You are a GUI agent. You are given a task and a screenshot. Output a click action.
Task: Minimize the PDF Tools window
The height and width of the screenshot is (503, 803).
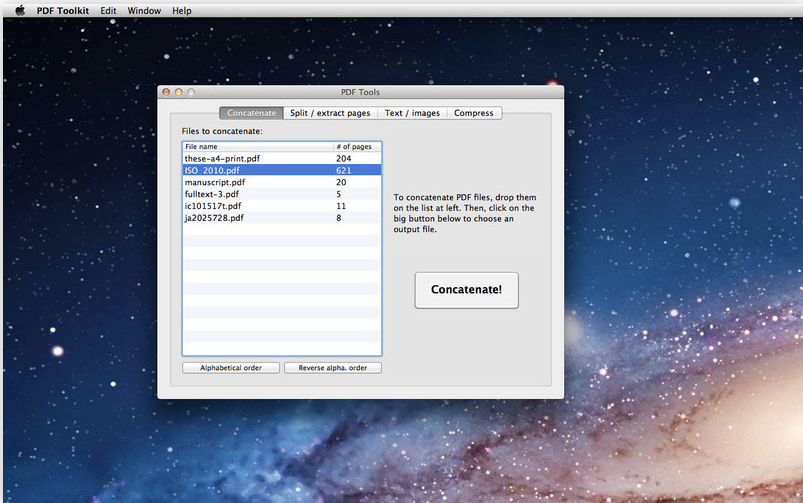coord(178,92)
